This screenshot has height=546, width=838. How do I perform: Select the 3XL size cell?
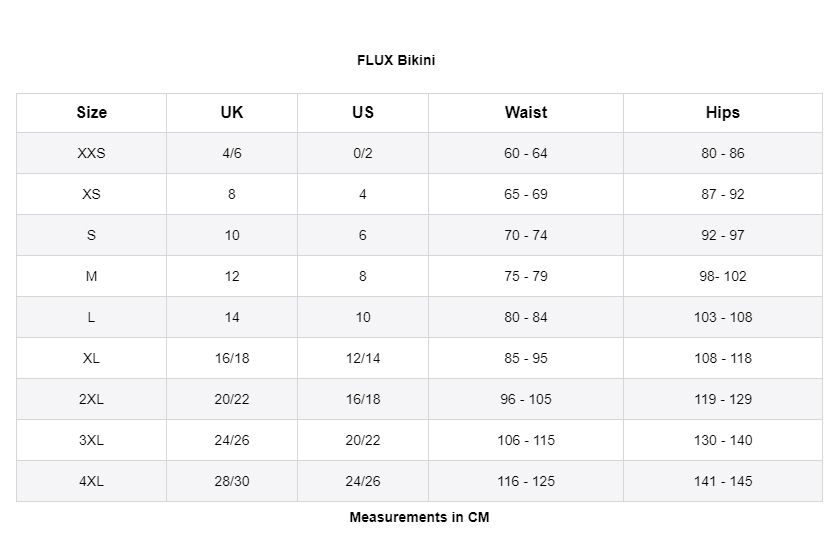point(91,440)
